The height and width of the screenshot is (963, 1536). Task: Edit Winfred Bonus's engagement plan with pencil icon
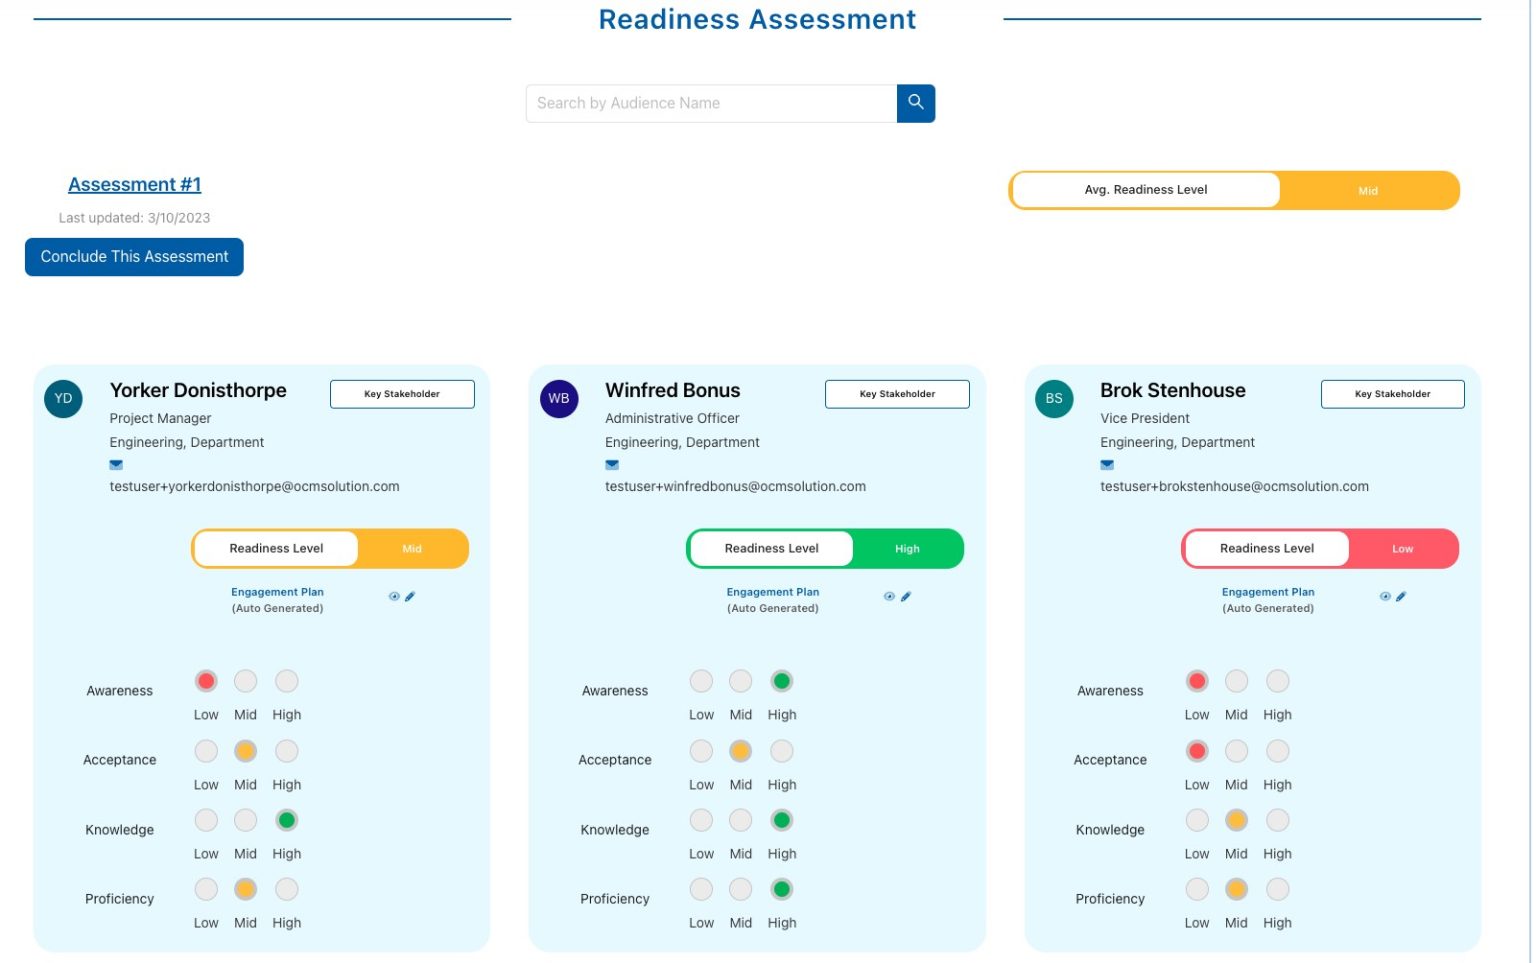[906, 595]
